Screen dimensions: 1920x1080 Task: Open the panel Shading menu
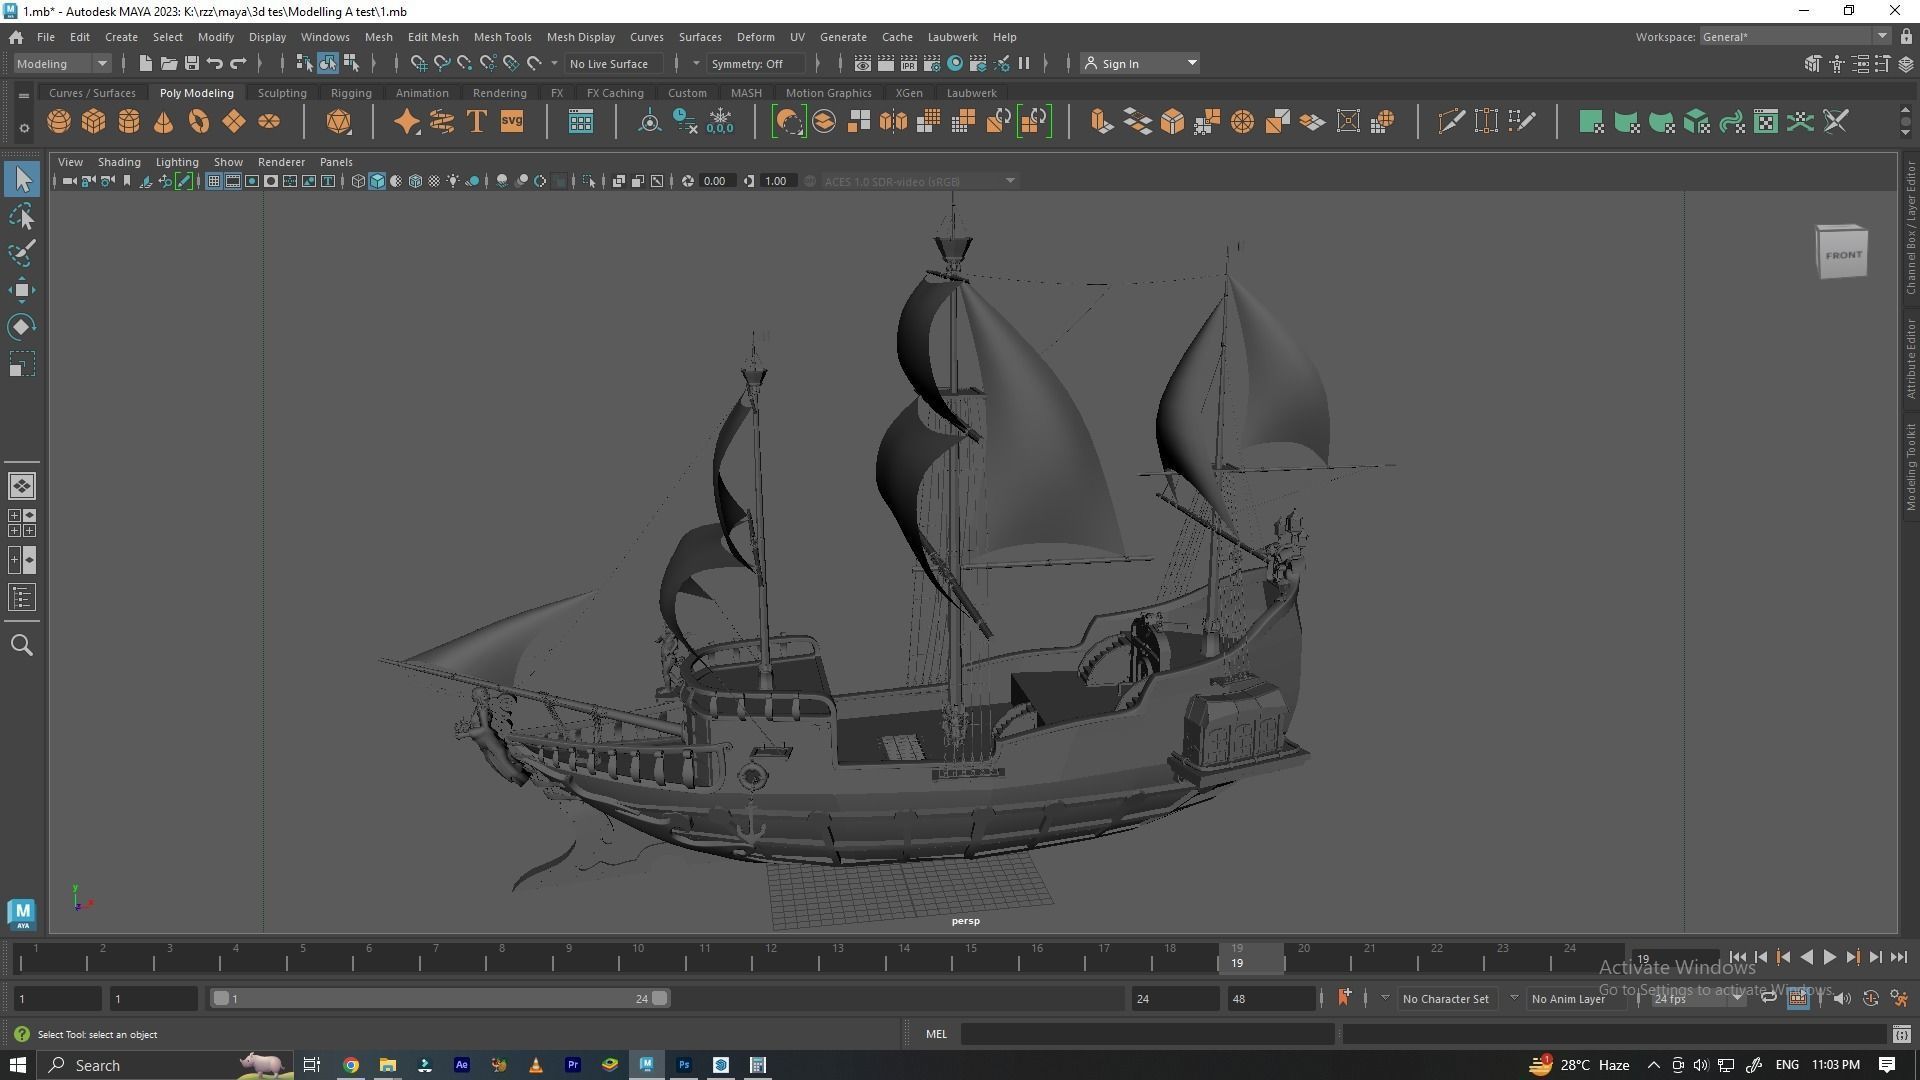(119, 162)
